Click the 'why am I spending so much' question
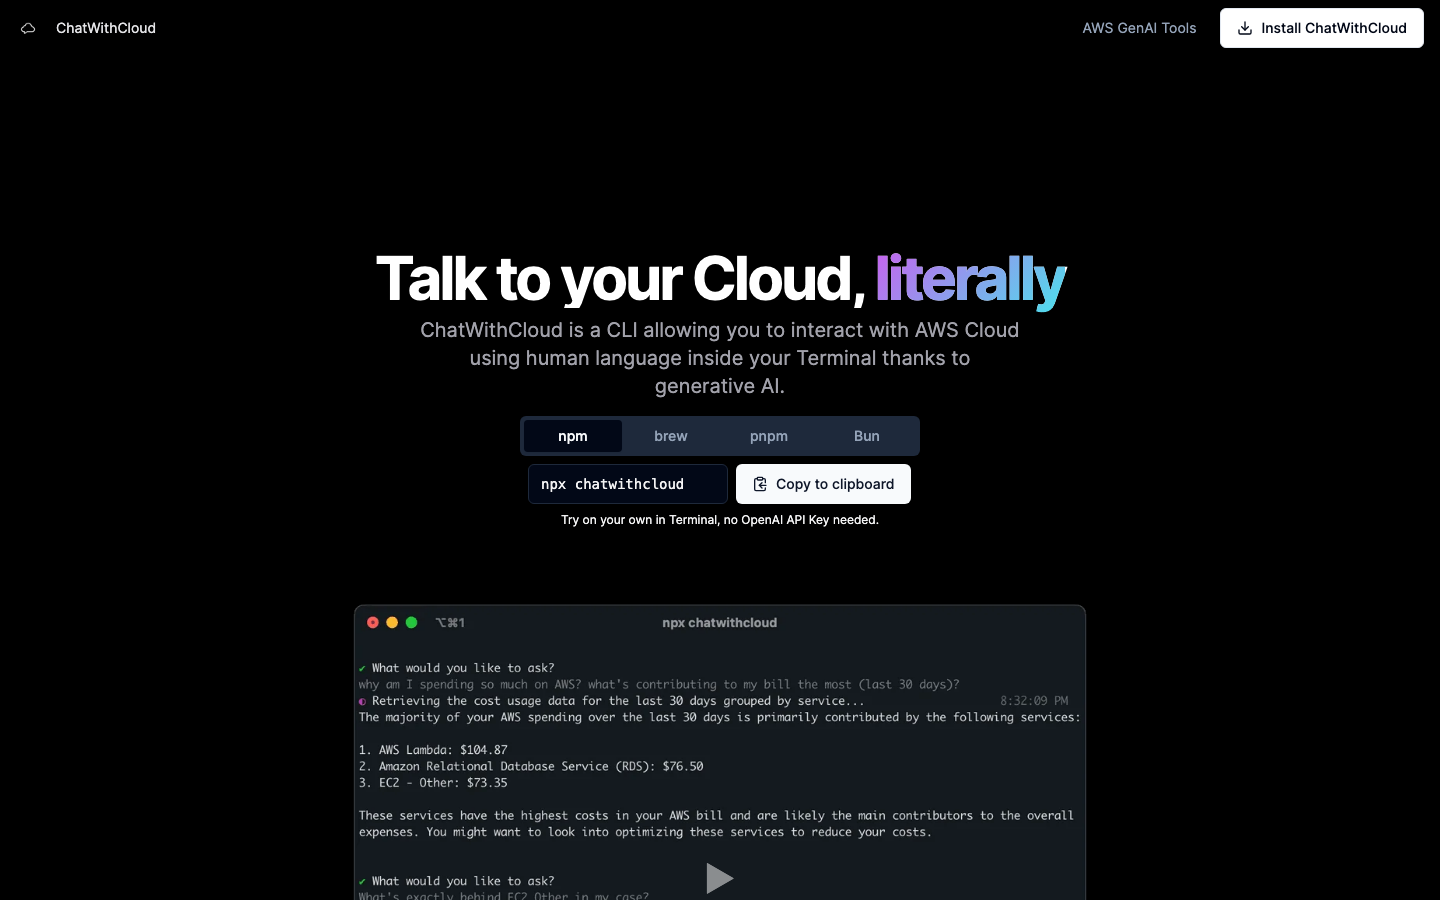Image resolution: width=1440 pixels, height=900 pixels. click(x=659, y=685)
